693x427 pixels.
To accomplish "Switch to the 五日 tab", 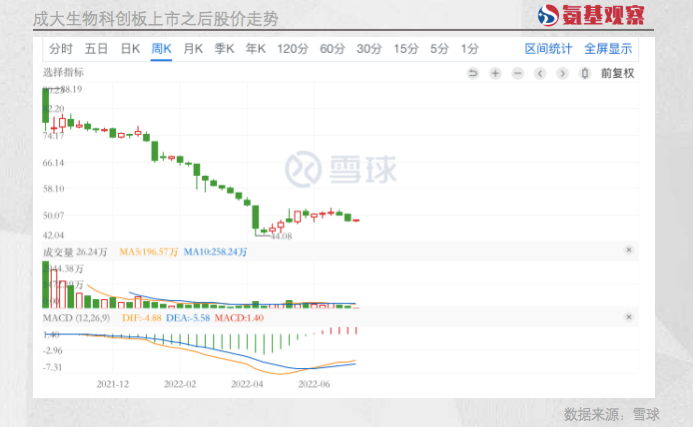I will 96,48.
